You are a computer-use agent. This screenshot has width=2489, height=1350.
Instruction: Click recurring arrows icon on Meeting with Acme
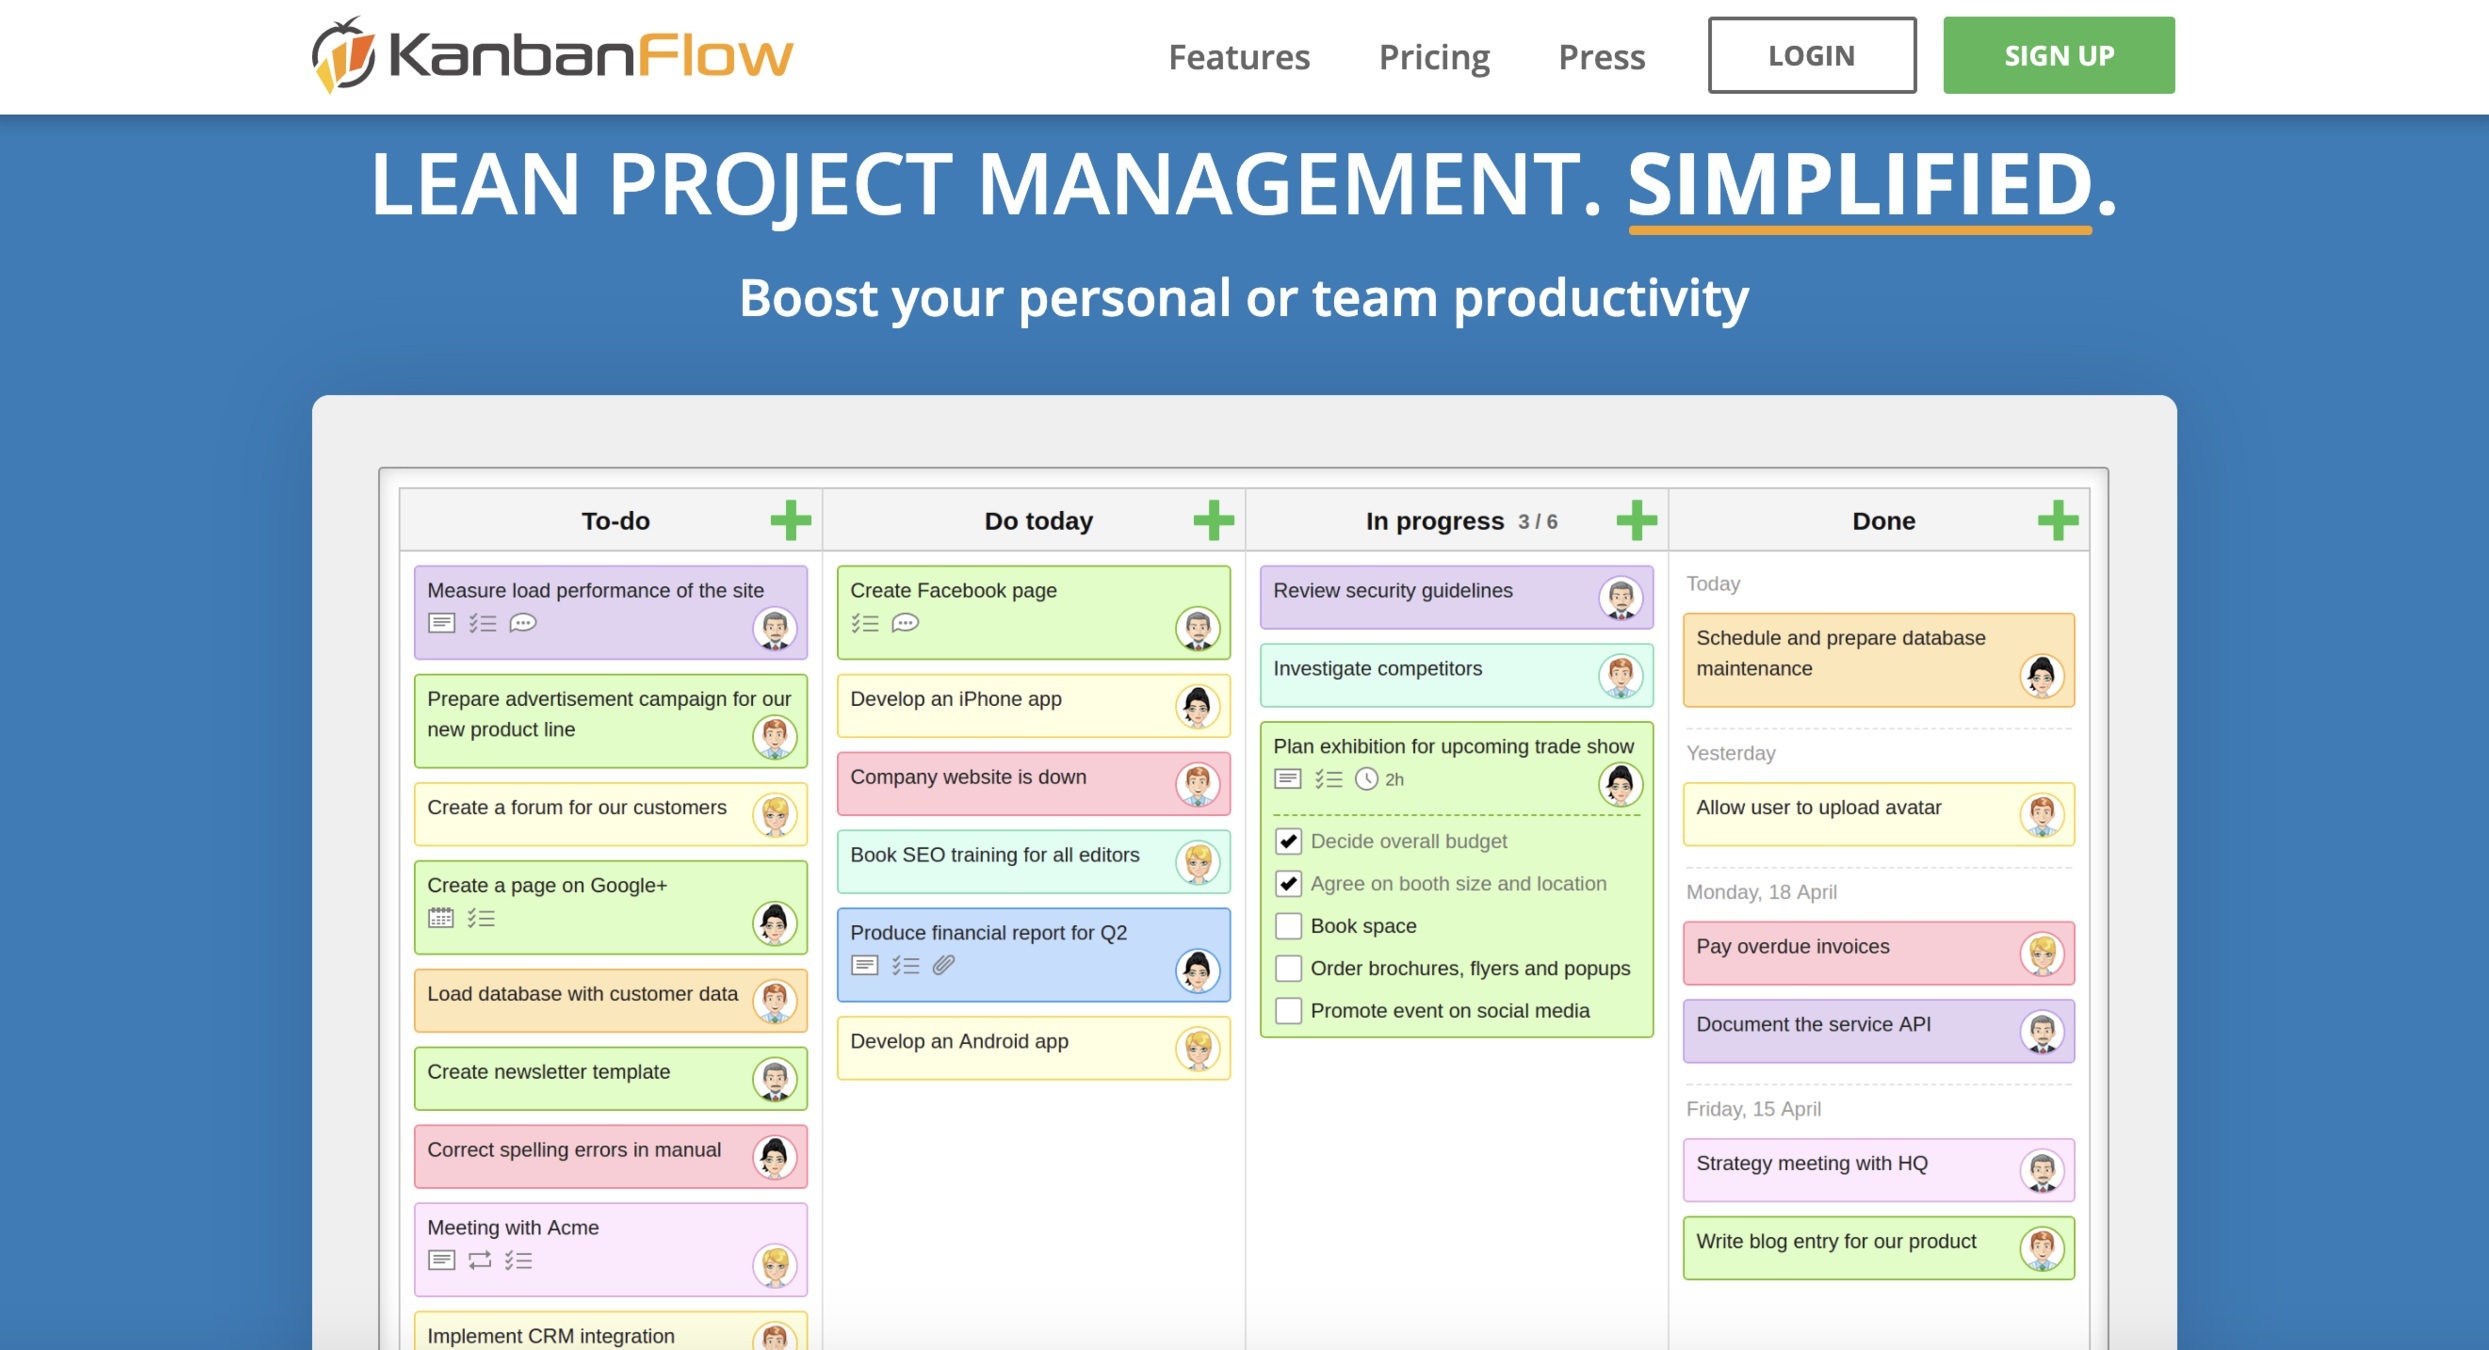[x=480, y=1260]
